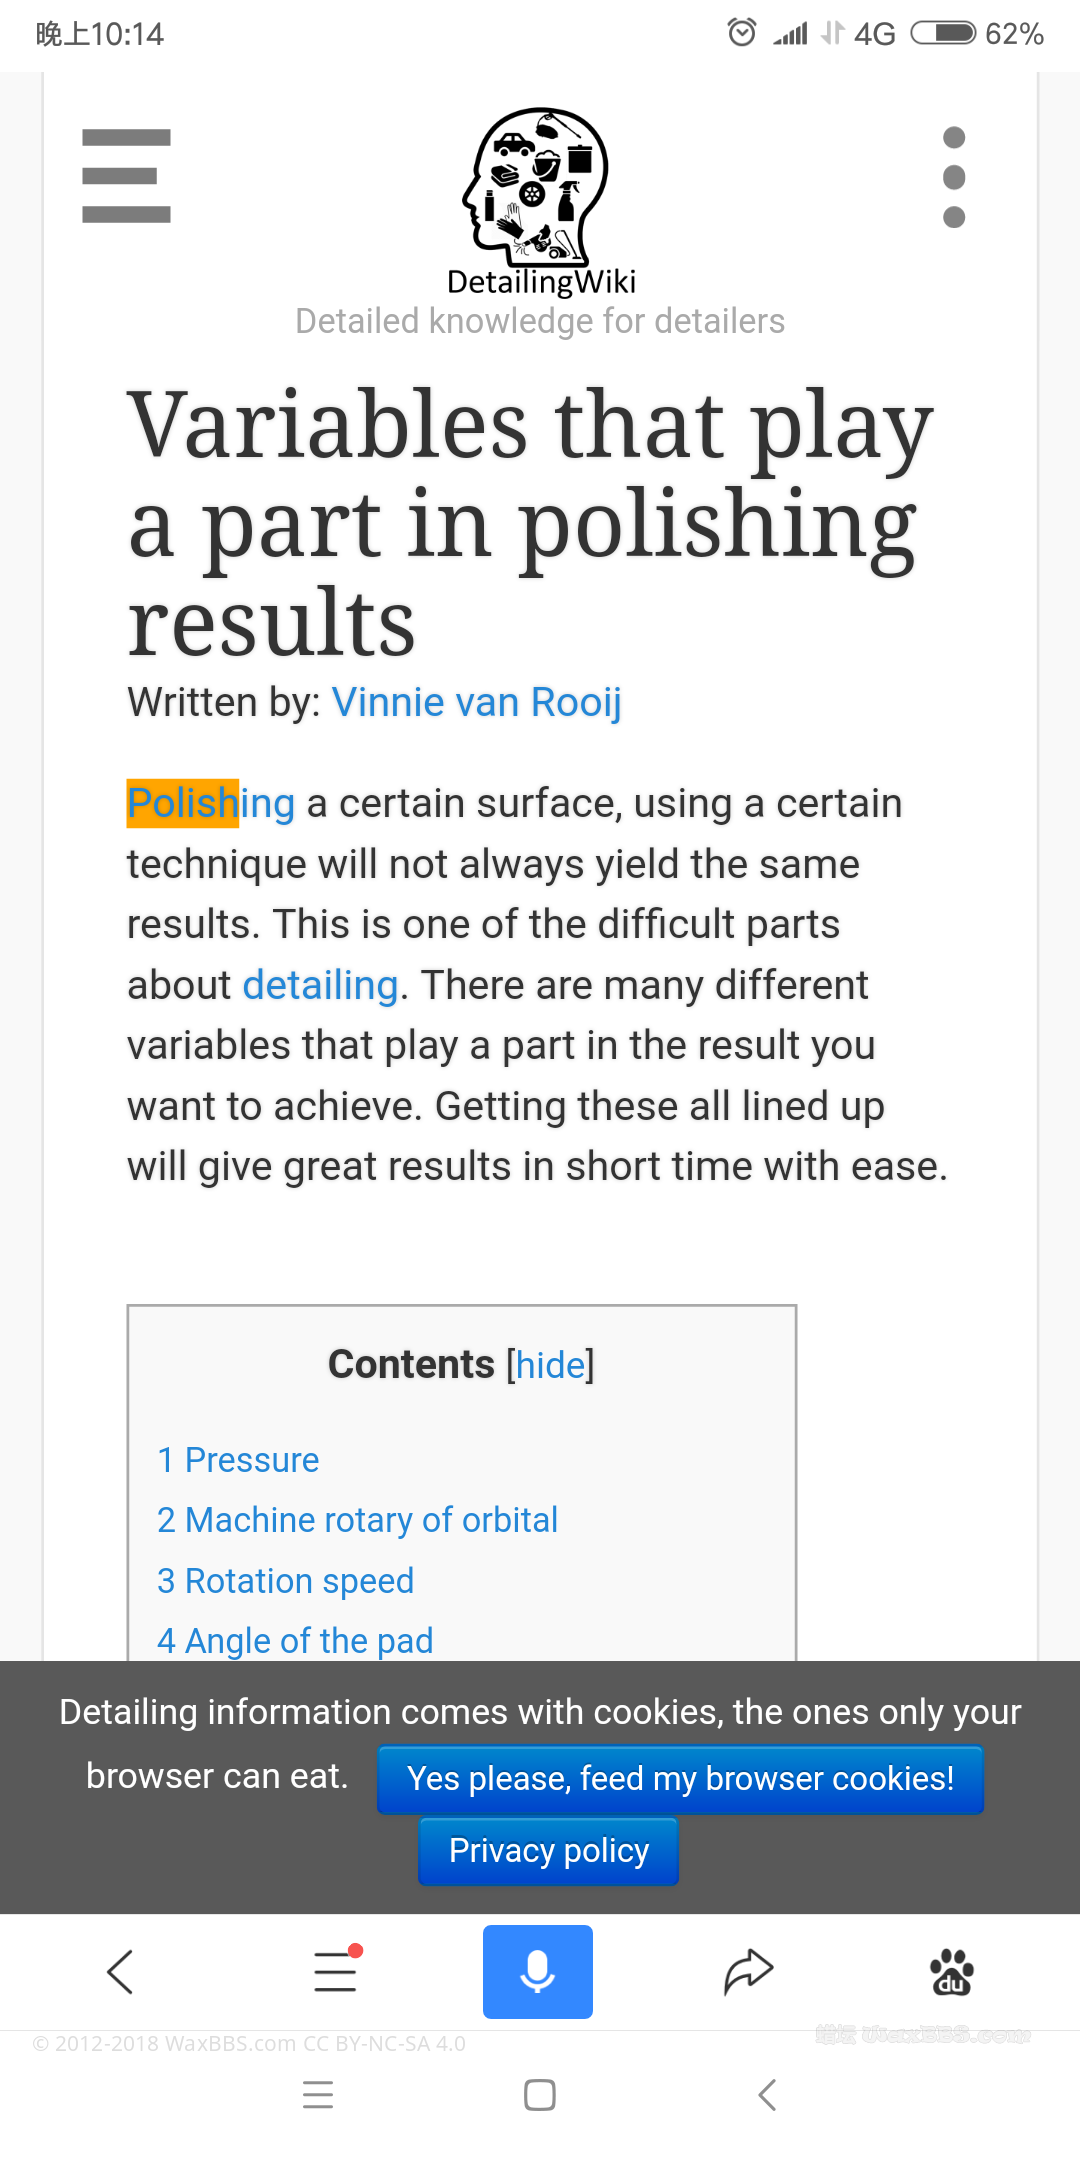Tap the blue microphone voice button
Screen dimensions: 1080x2160
point(538,1972)
